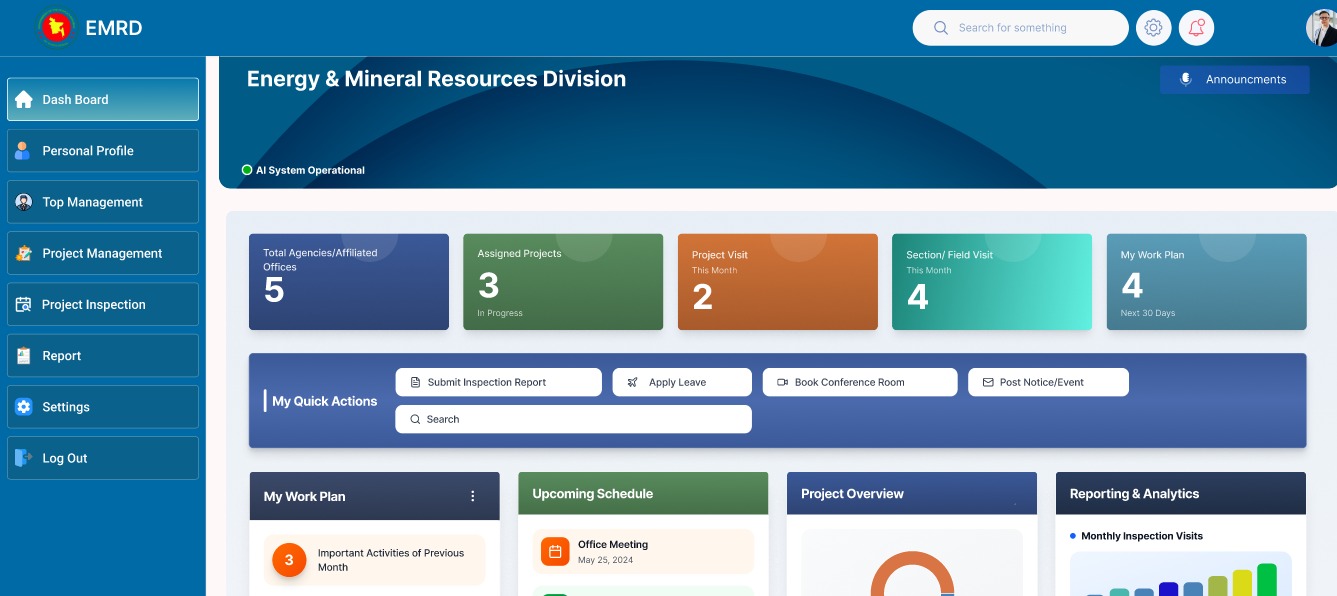Open My Work Plan three-dot menu
The image size is (1337, 596).
coord(473,496)
